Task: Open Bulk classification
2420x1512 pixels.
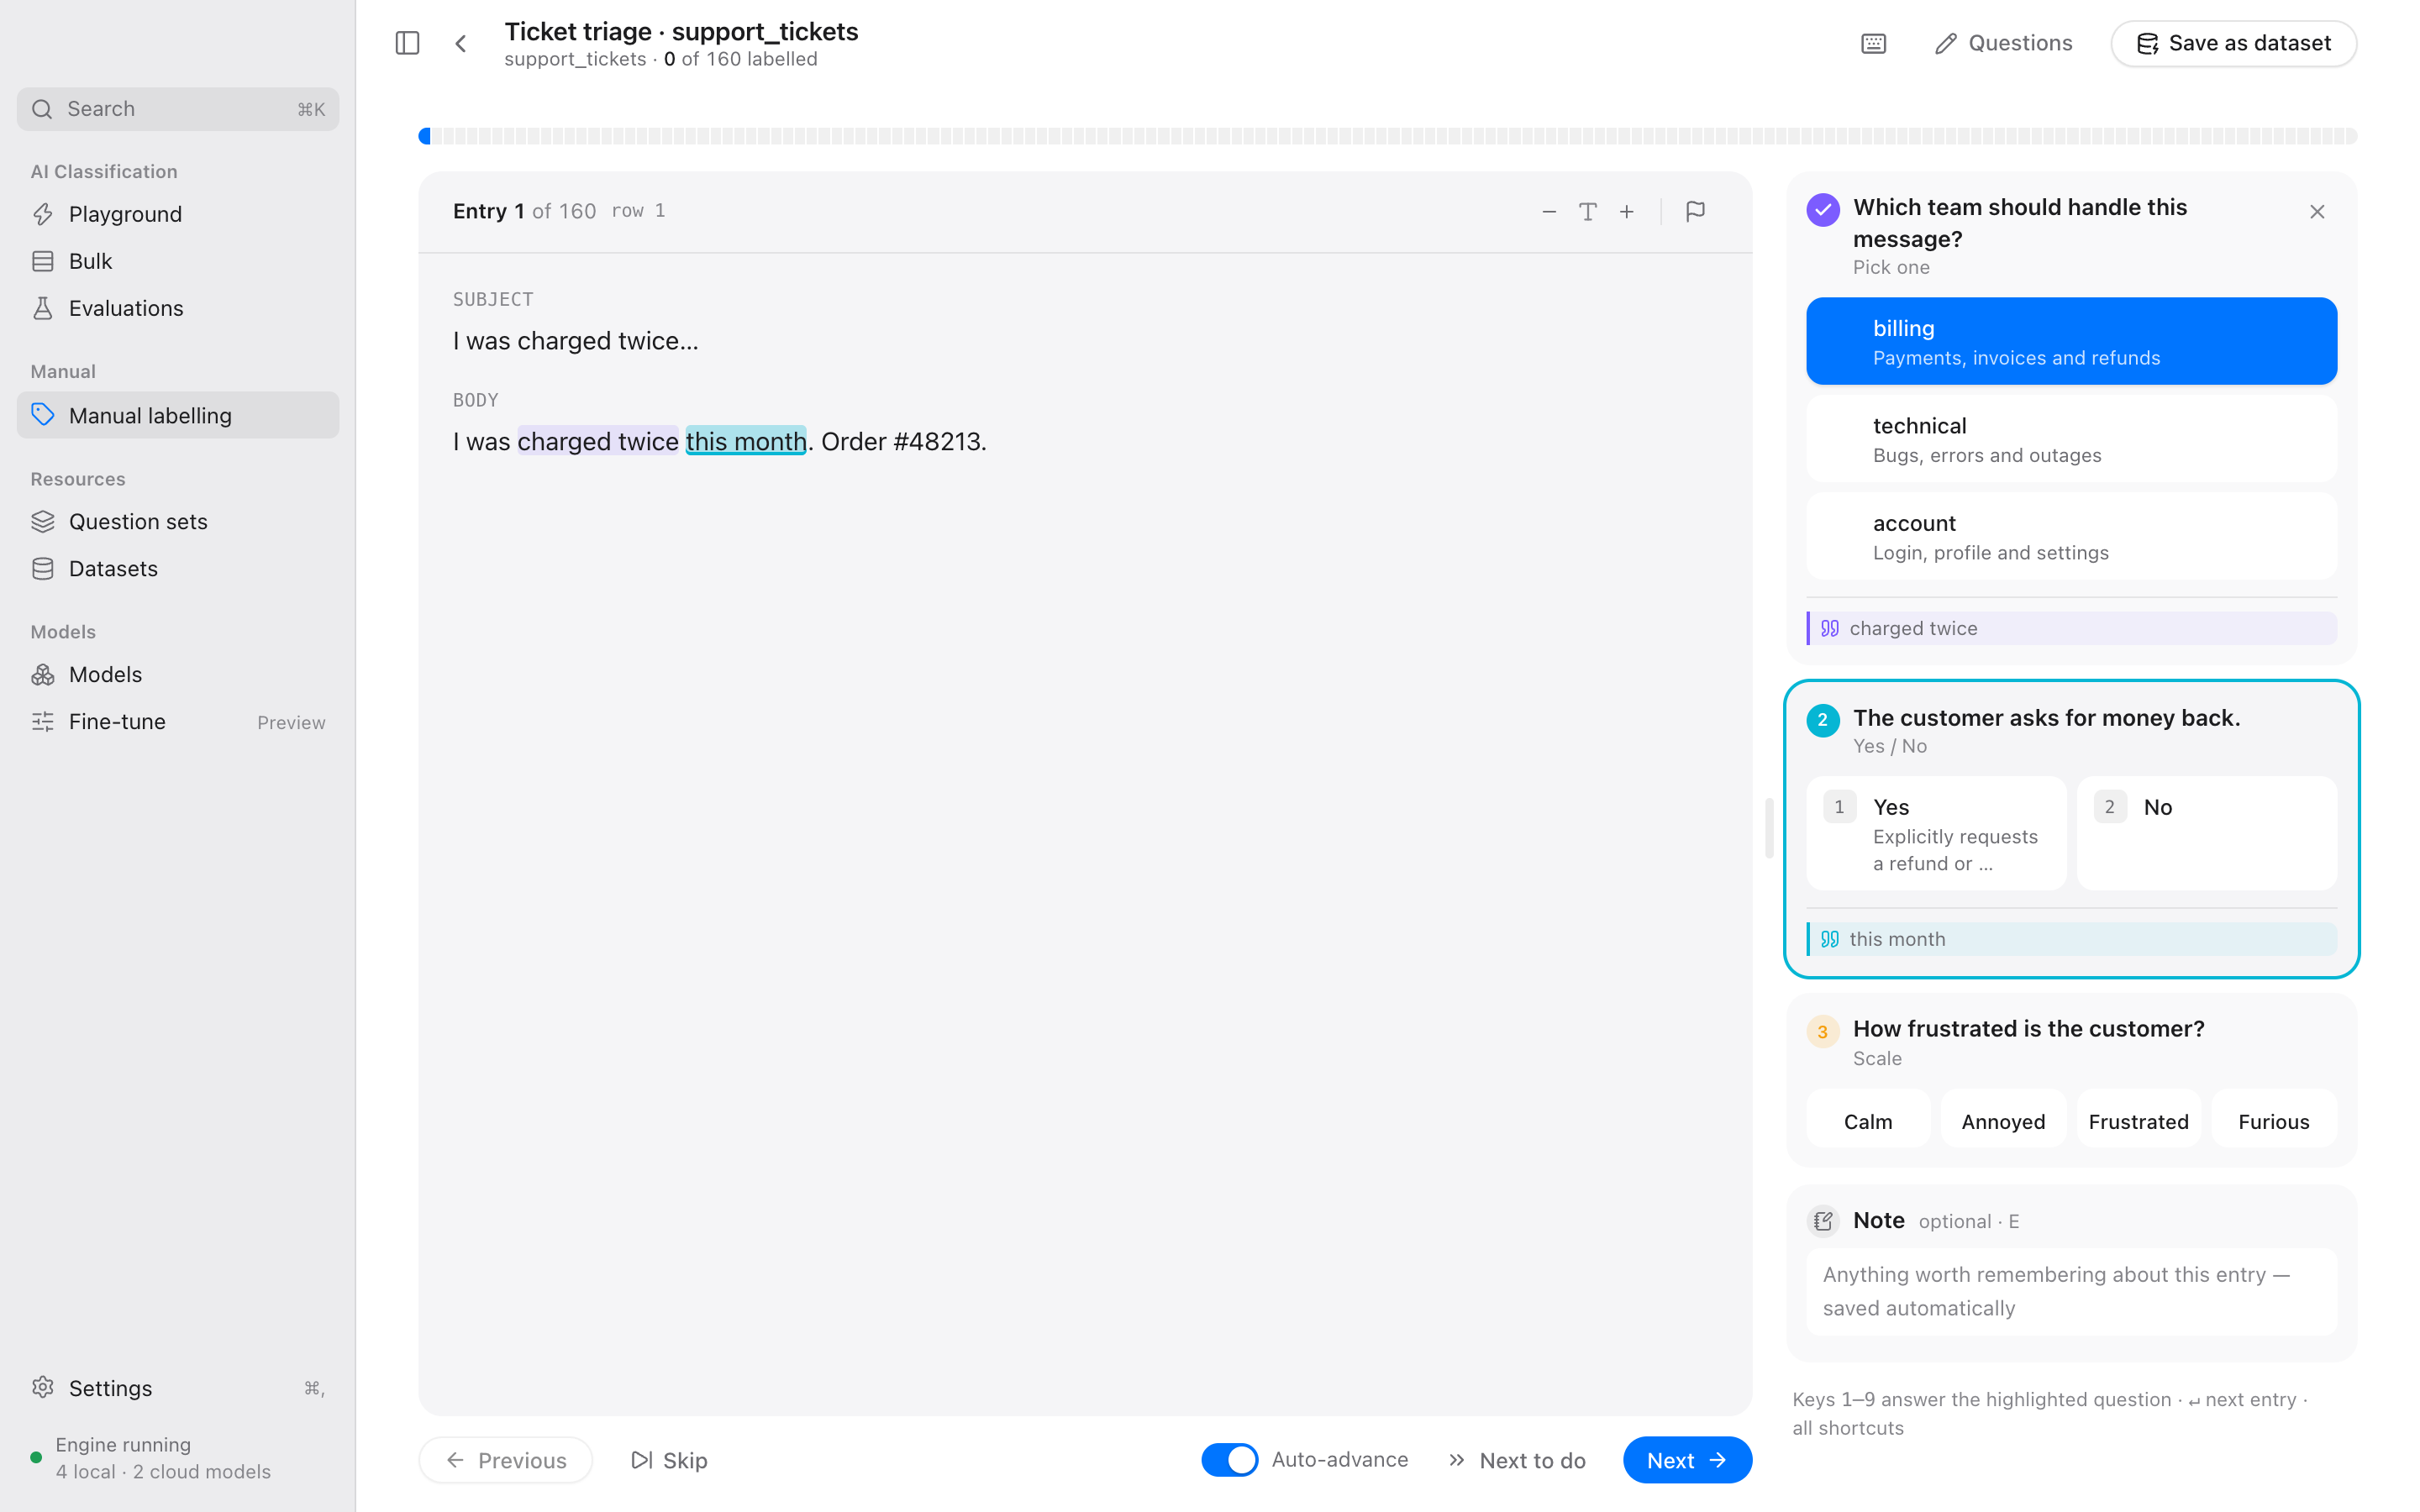Action: click(178, 261)
